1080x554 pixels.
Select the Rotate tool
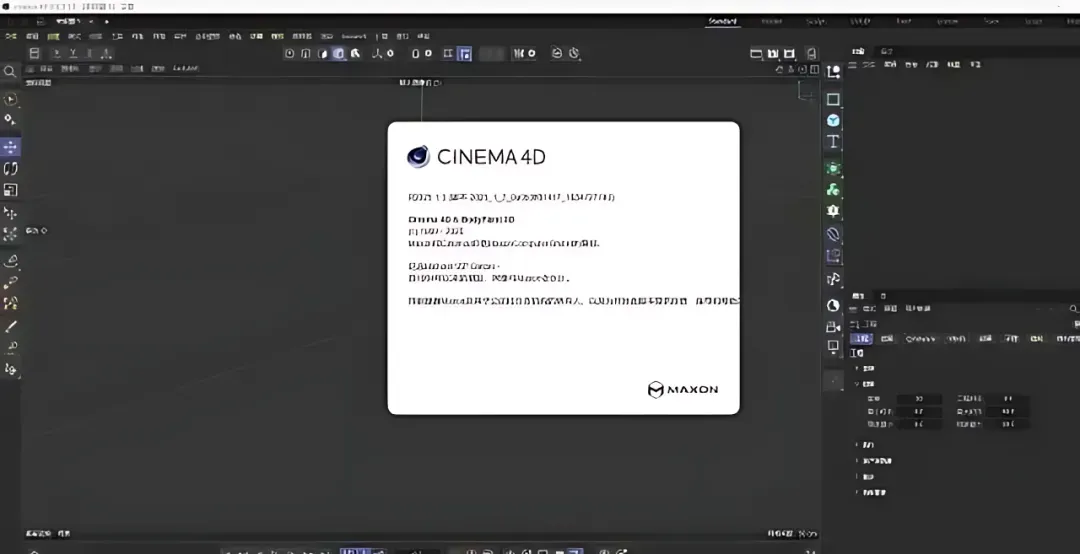pos(10,168)
